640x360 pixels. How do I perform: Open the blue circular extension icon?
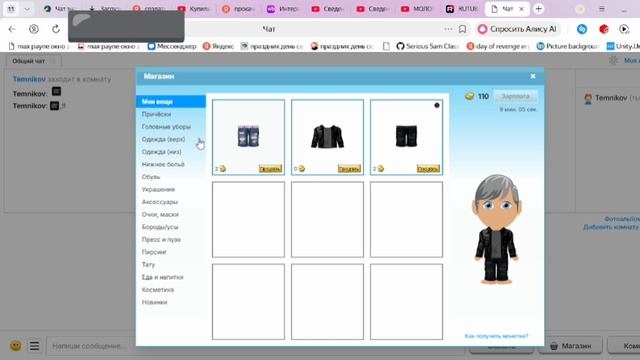582,29
